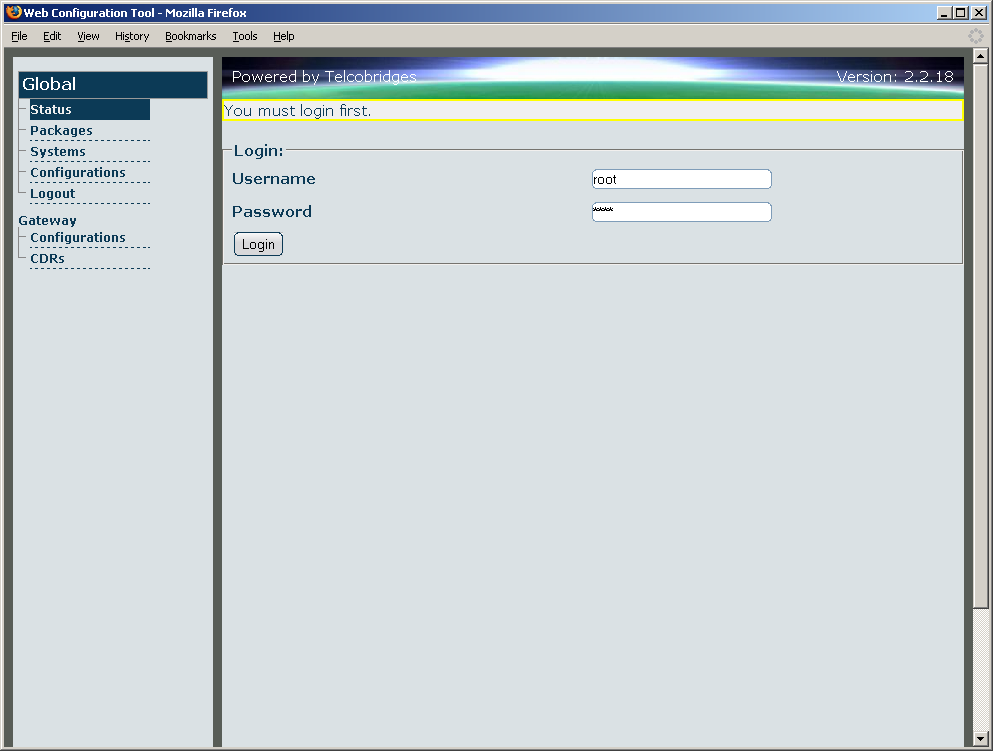This screenshot has width=993, height=751.
Task: Click the Version: 2.2.18 text
Action: pos(895,77)
